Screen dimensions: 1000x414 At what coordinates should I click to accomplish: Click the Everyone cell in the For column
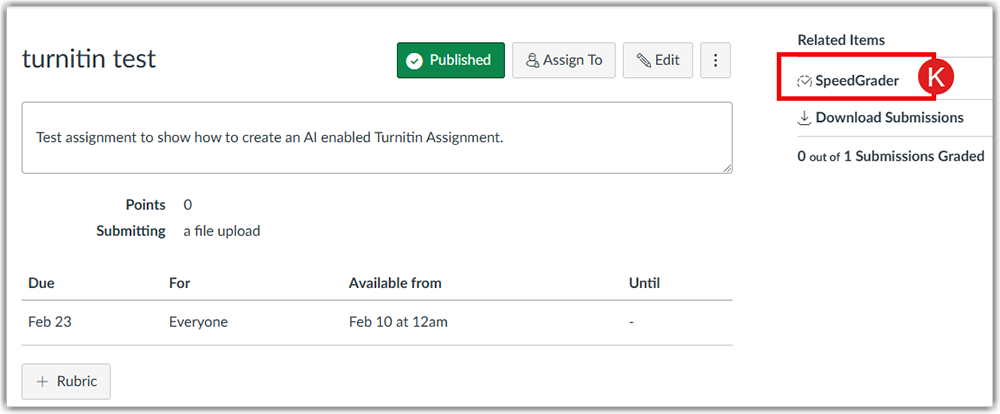click(198, 322)
